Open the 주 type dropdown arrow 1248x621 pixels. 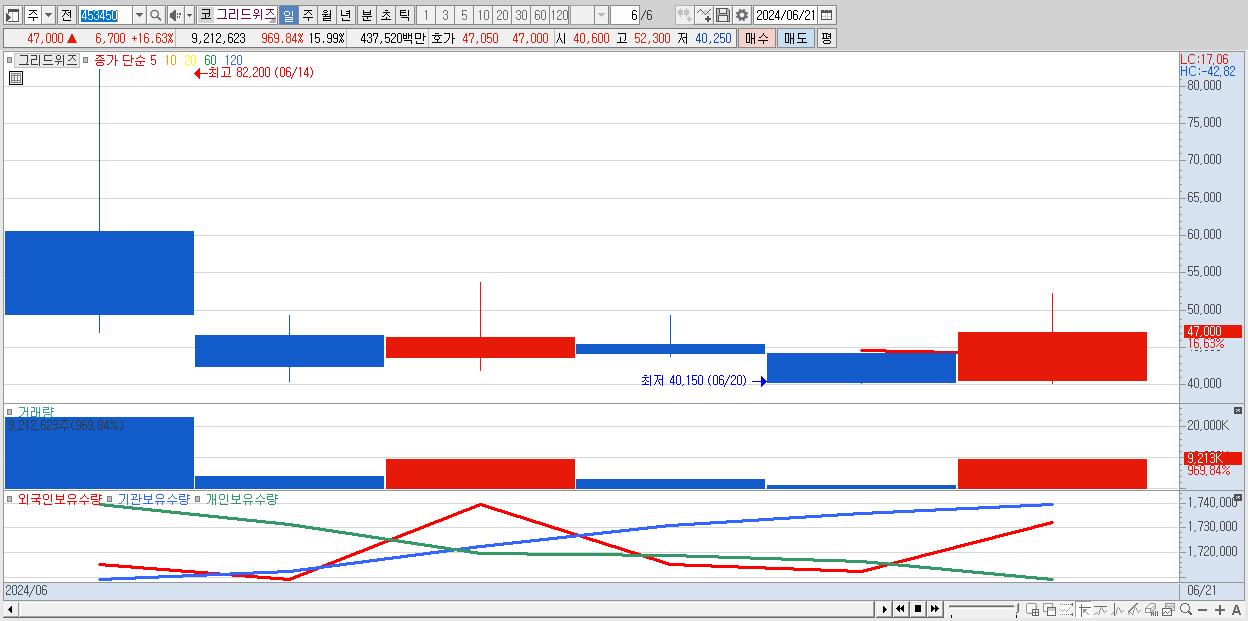tap(48, 15)
